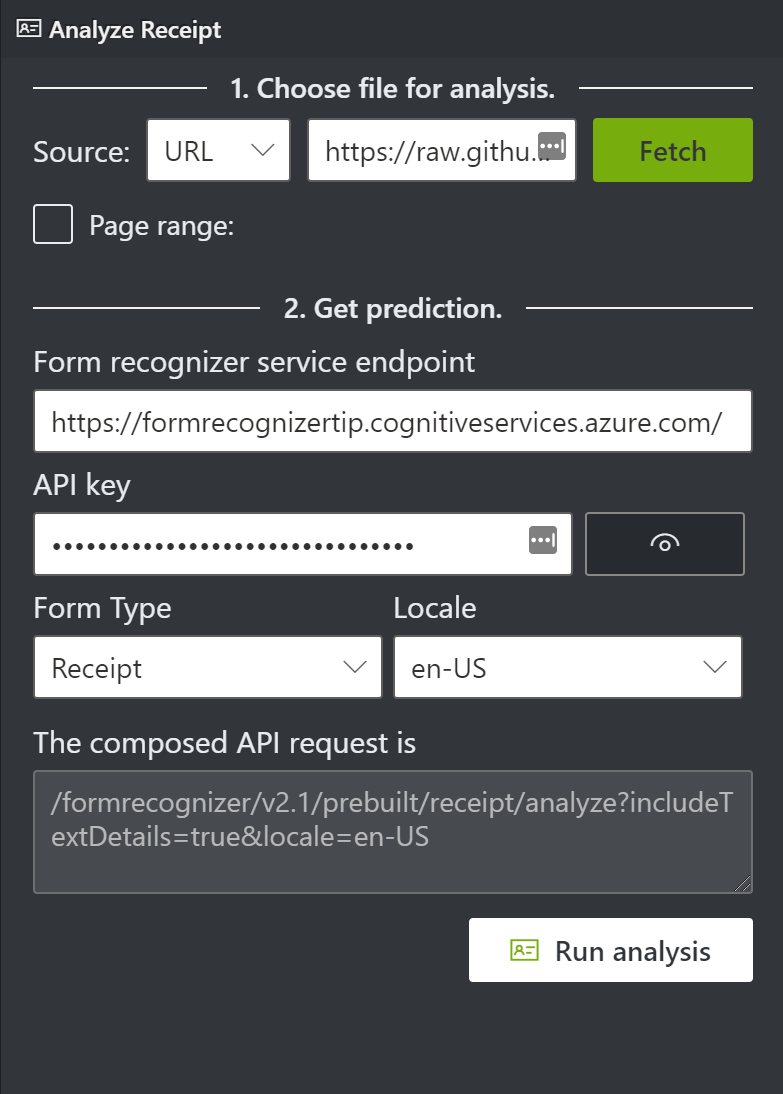
Task: Expand the Form Type Receipt dropdown
Action: (x=208, y=667)
